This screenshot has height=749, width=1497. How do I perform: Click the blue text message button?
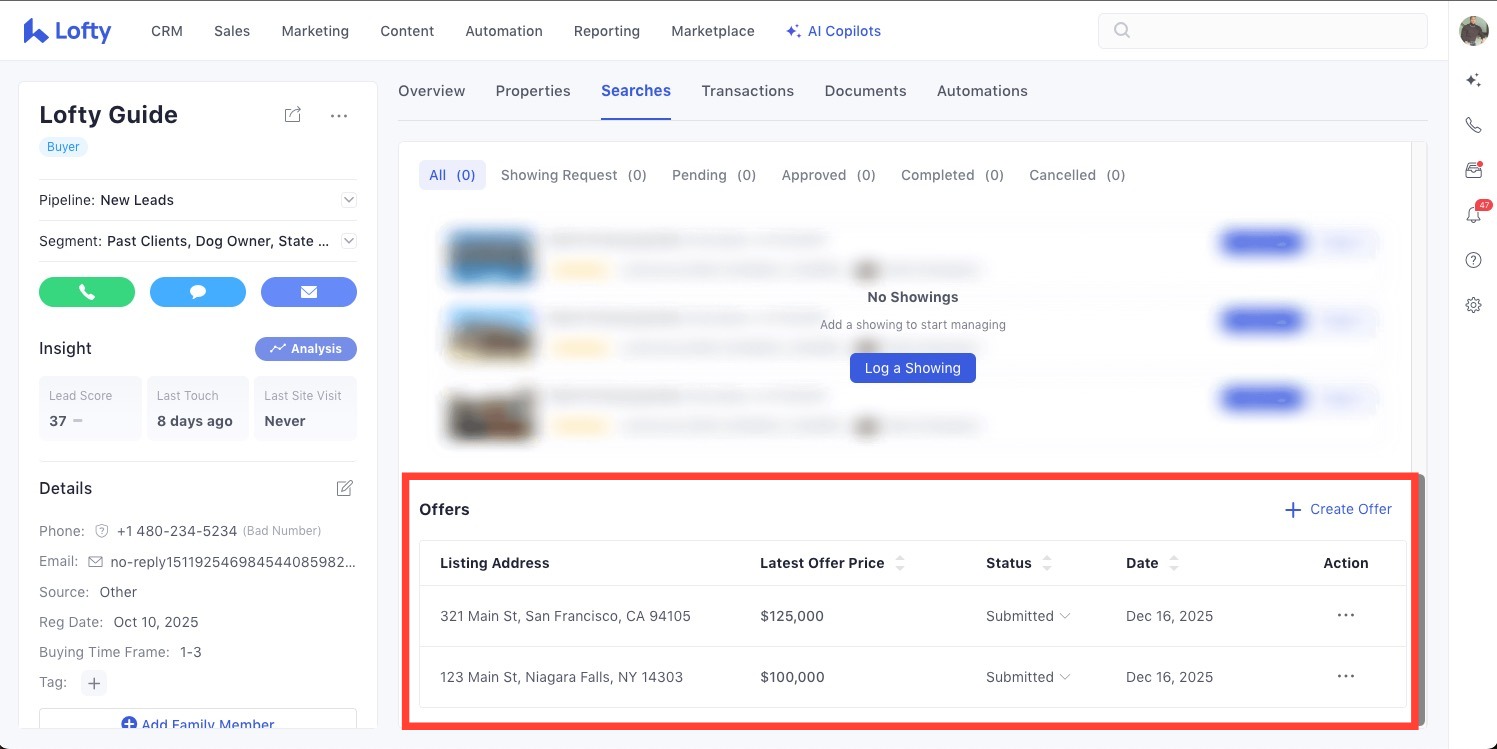pyautogui.click(x=198, y=292)
